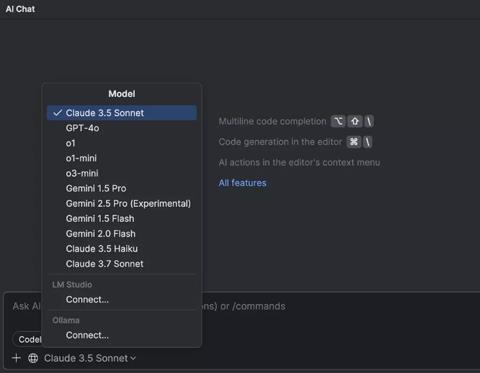Screen dimensions: 480x373
Task: Pick the o1-mini model
Action: pyautogui.click(x=122, y=158)
